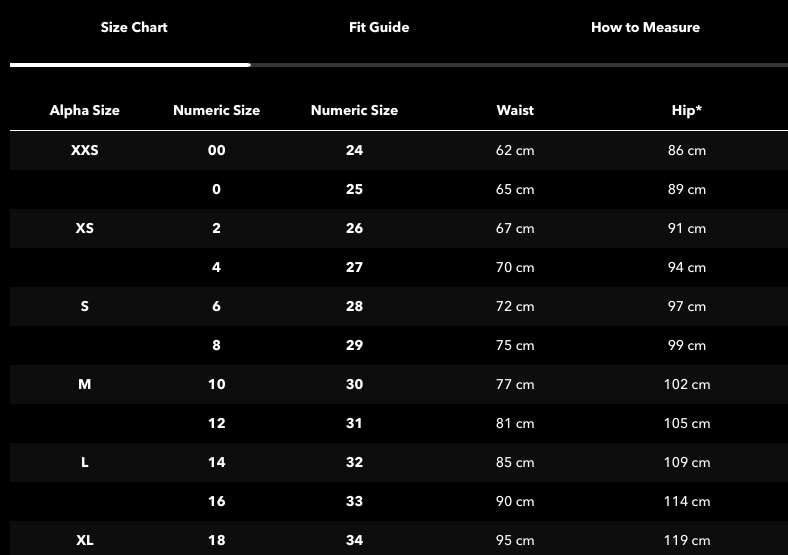The height and width of the screenshot is (555, 788).
Task: Click the 62 cm waist value
Action: pos(515,150)
